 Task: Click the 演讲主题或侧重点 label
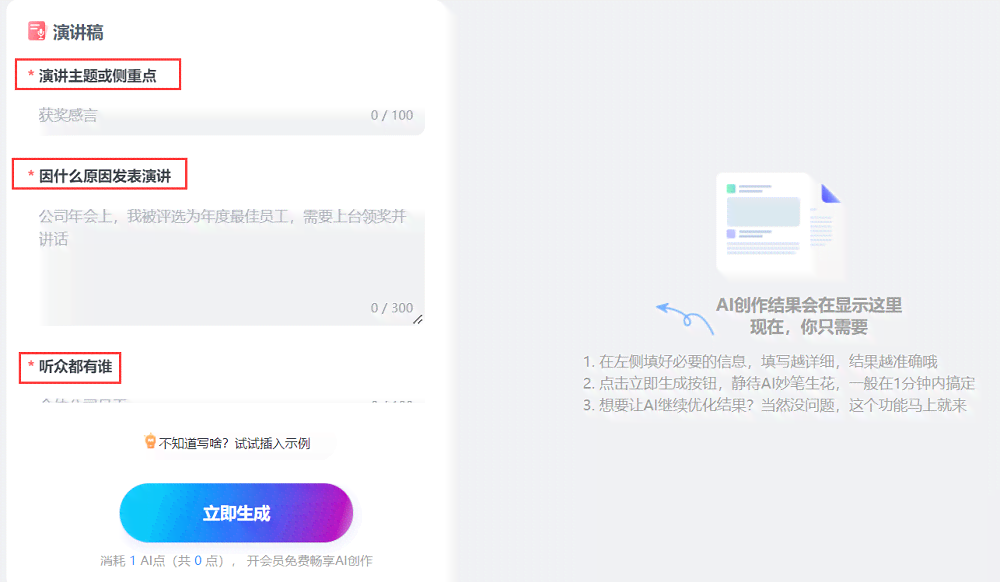click(x=97, y=76)
